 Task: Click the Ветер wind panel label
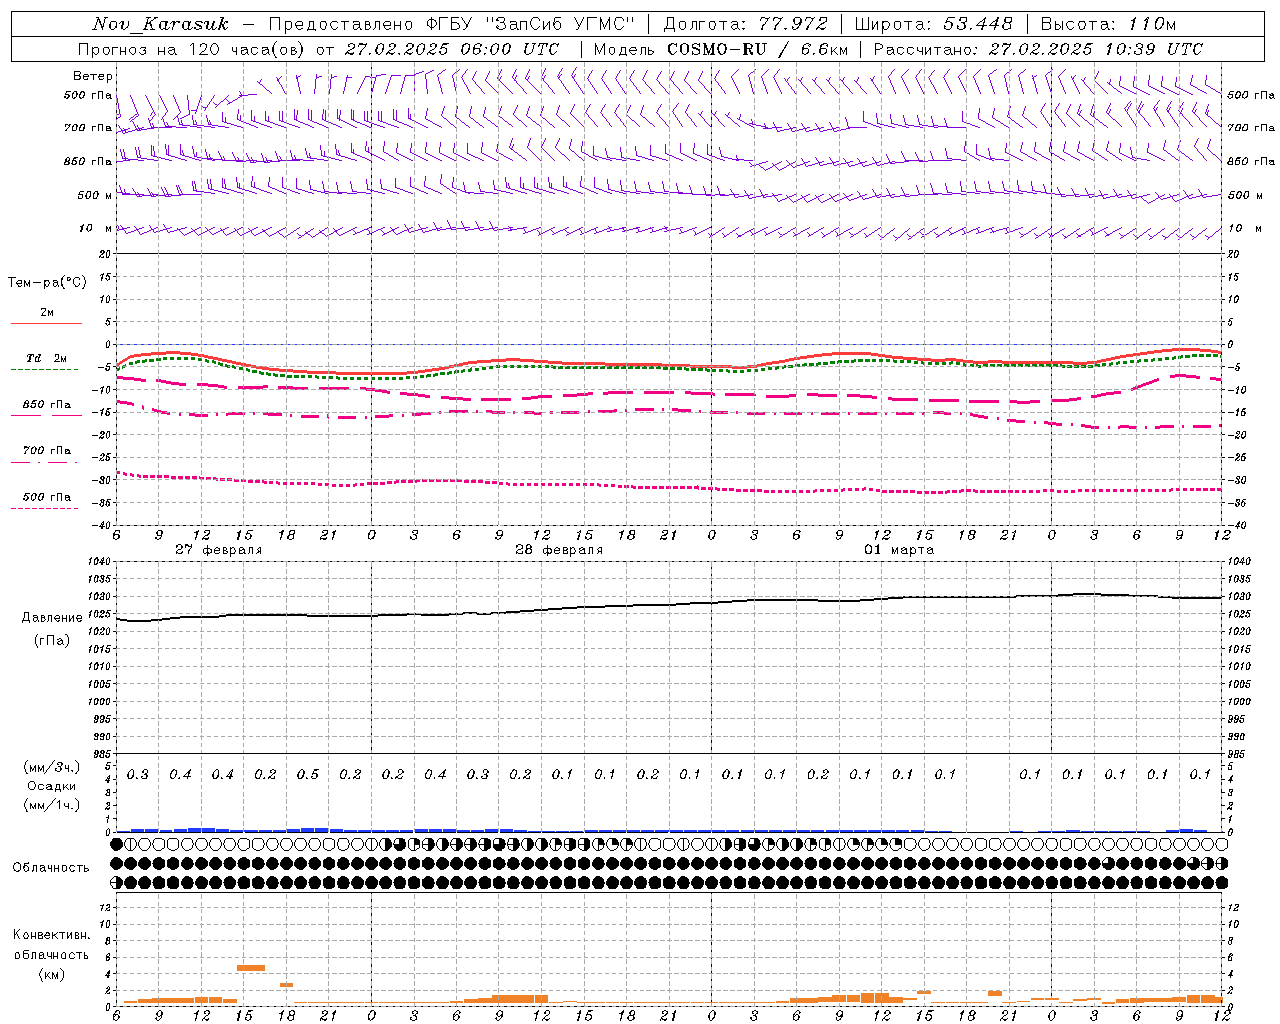[x=93, y=76]
